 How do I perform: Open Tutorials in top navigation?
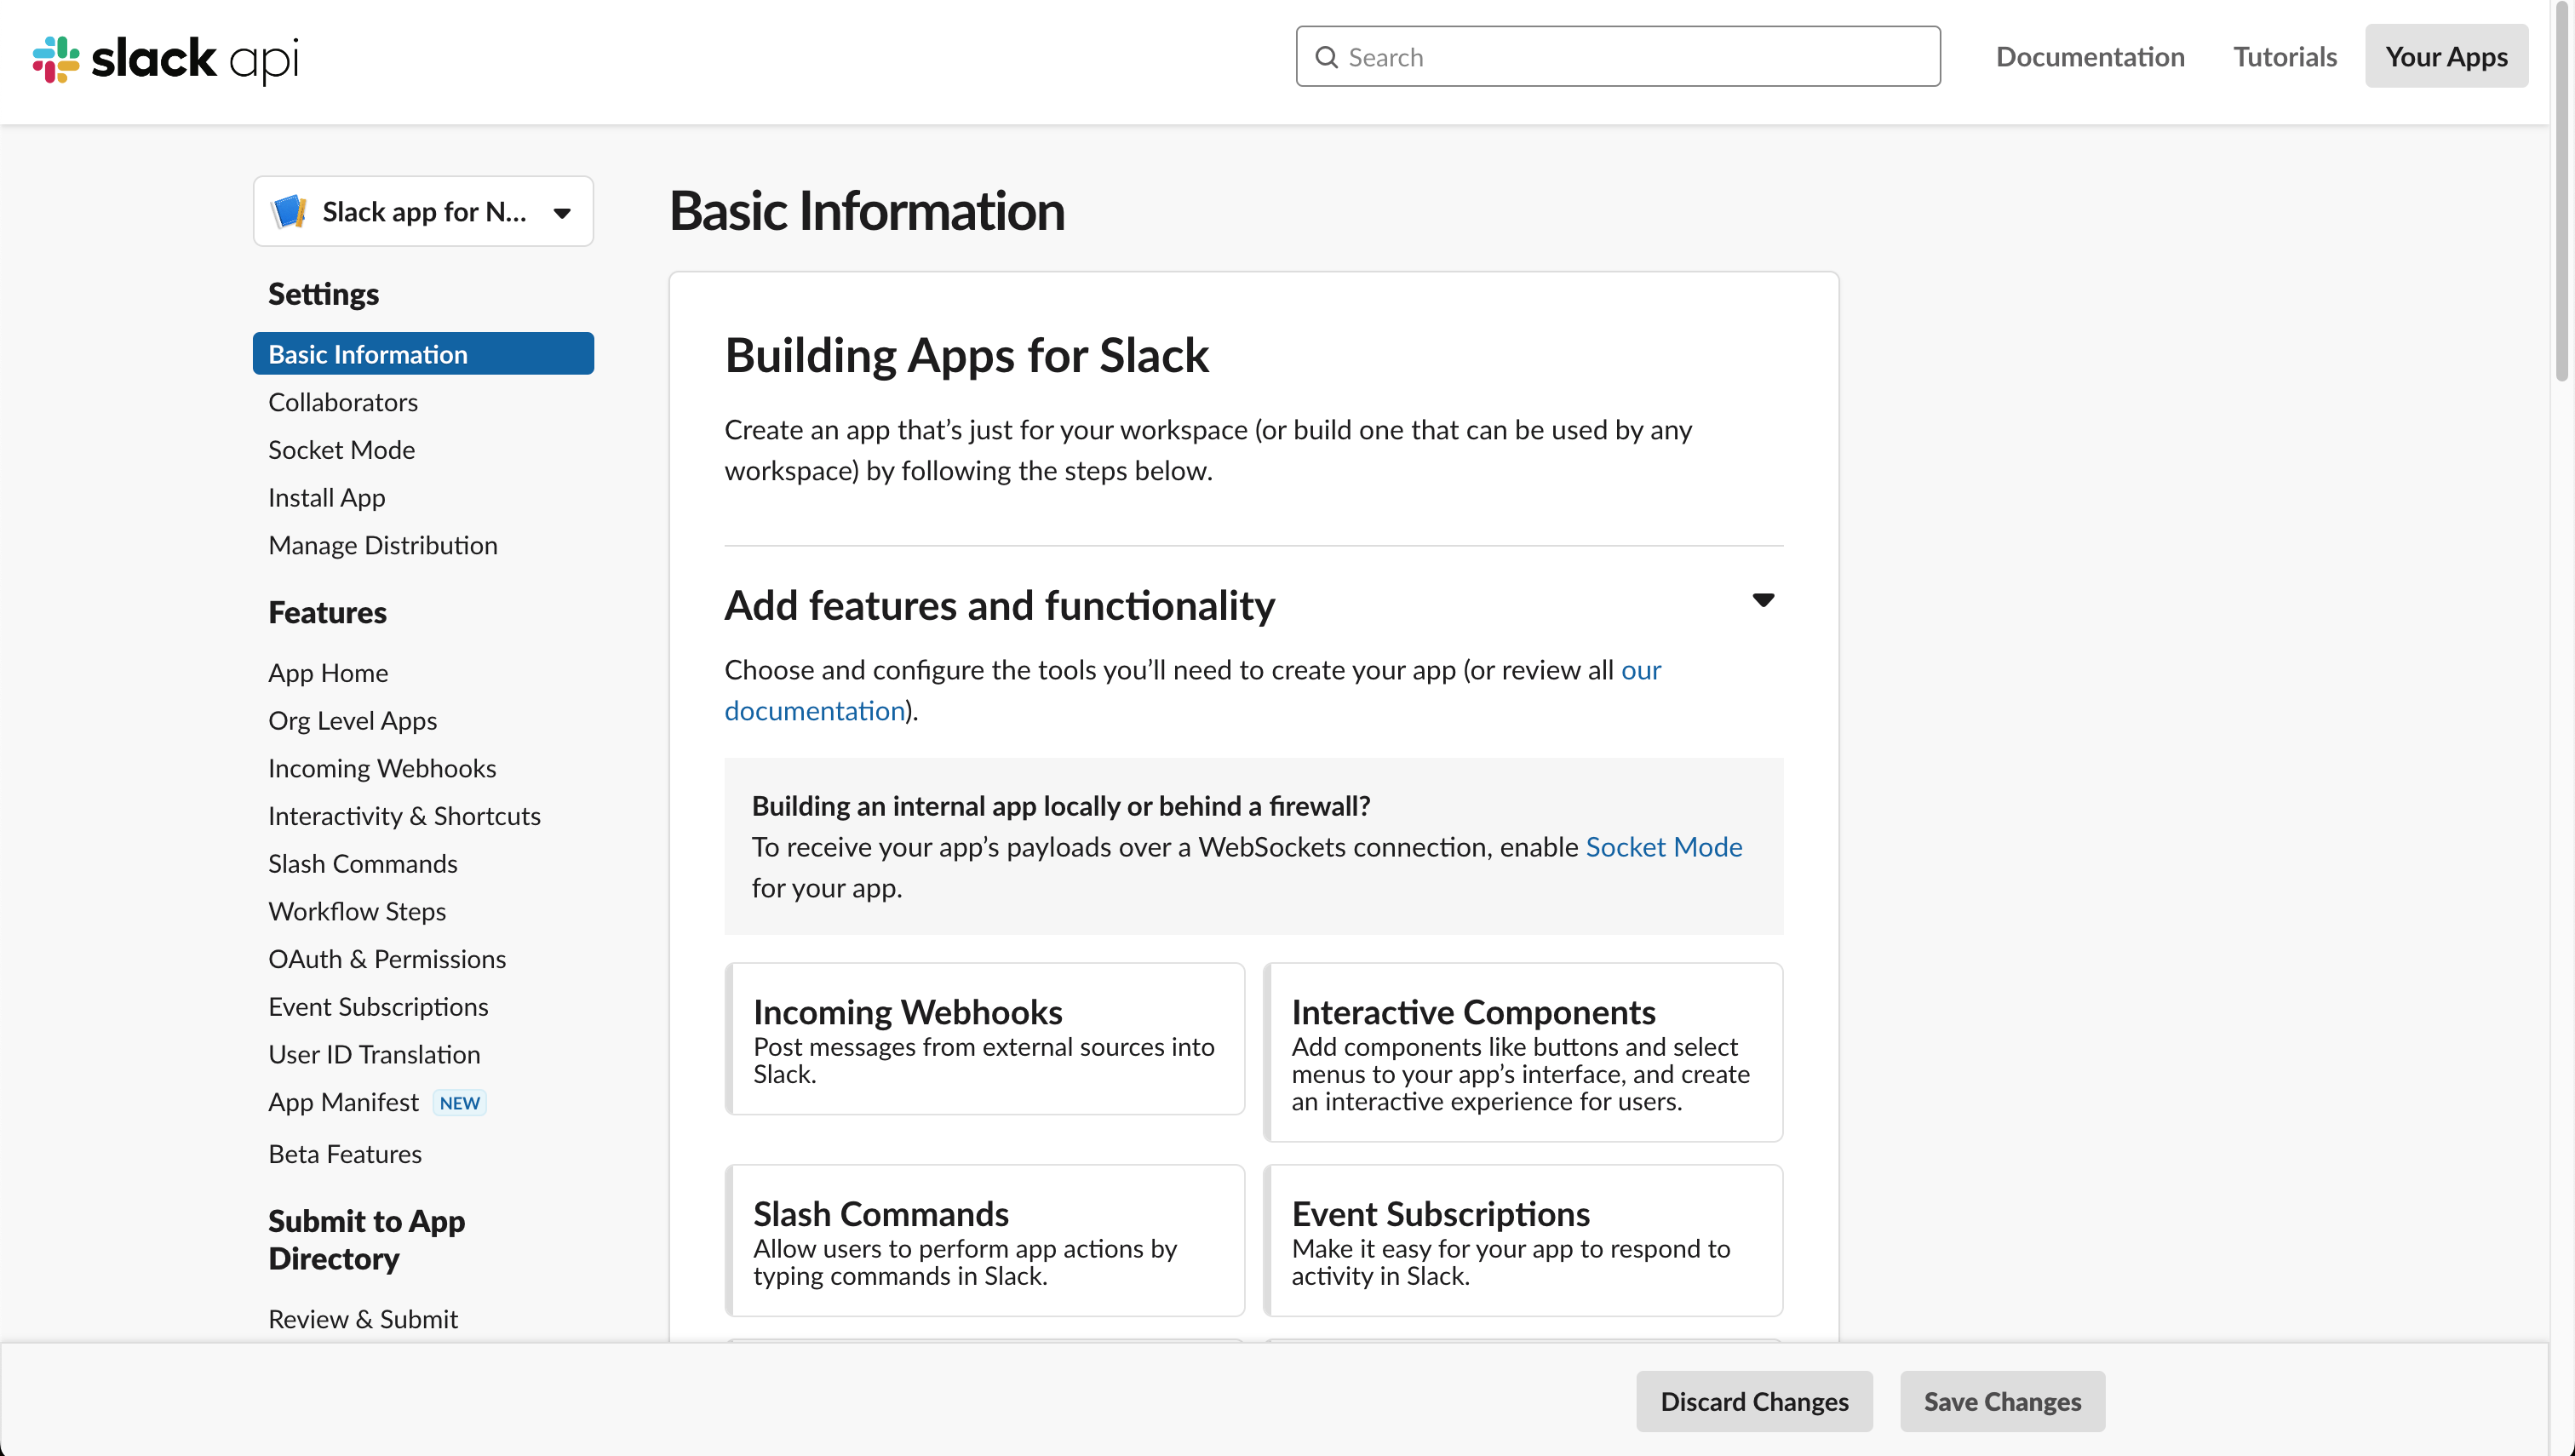click(x=2284, y=57)
